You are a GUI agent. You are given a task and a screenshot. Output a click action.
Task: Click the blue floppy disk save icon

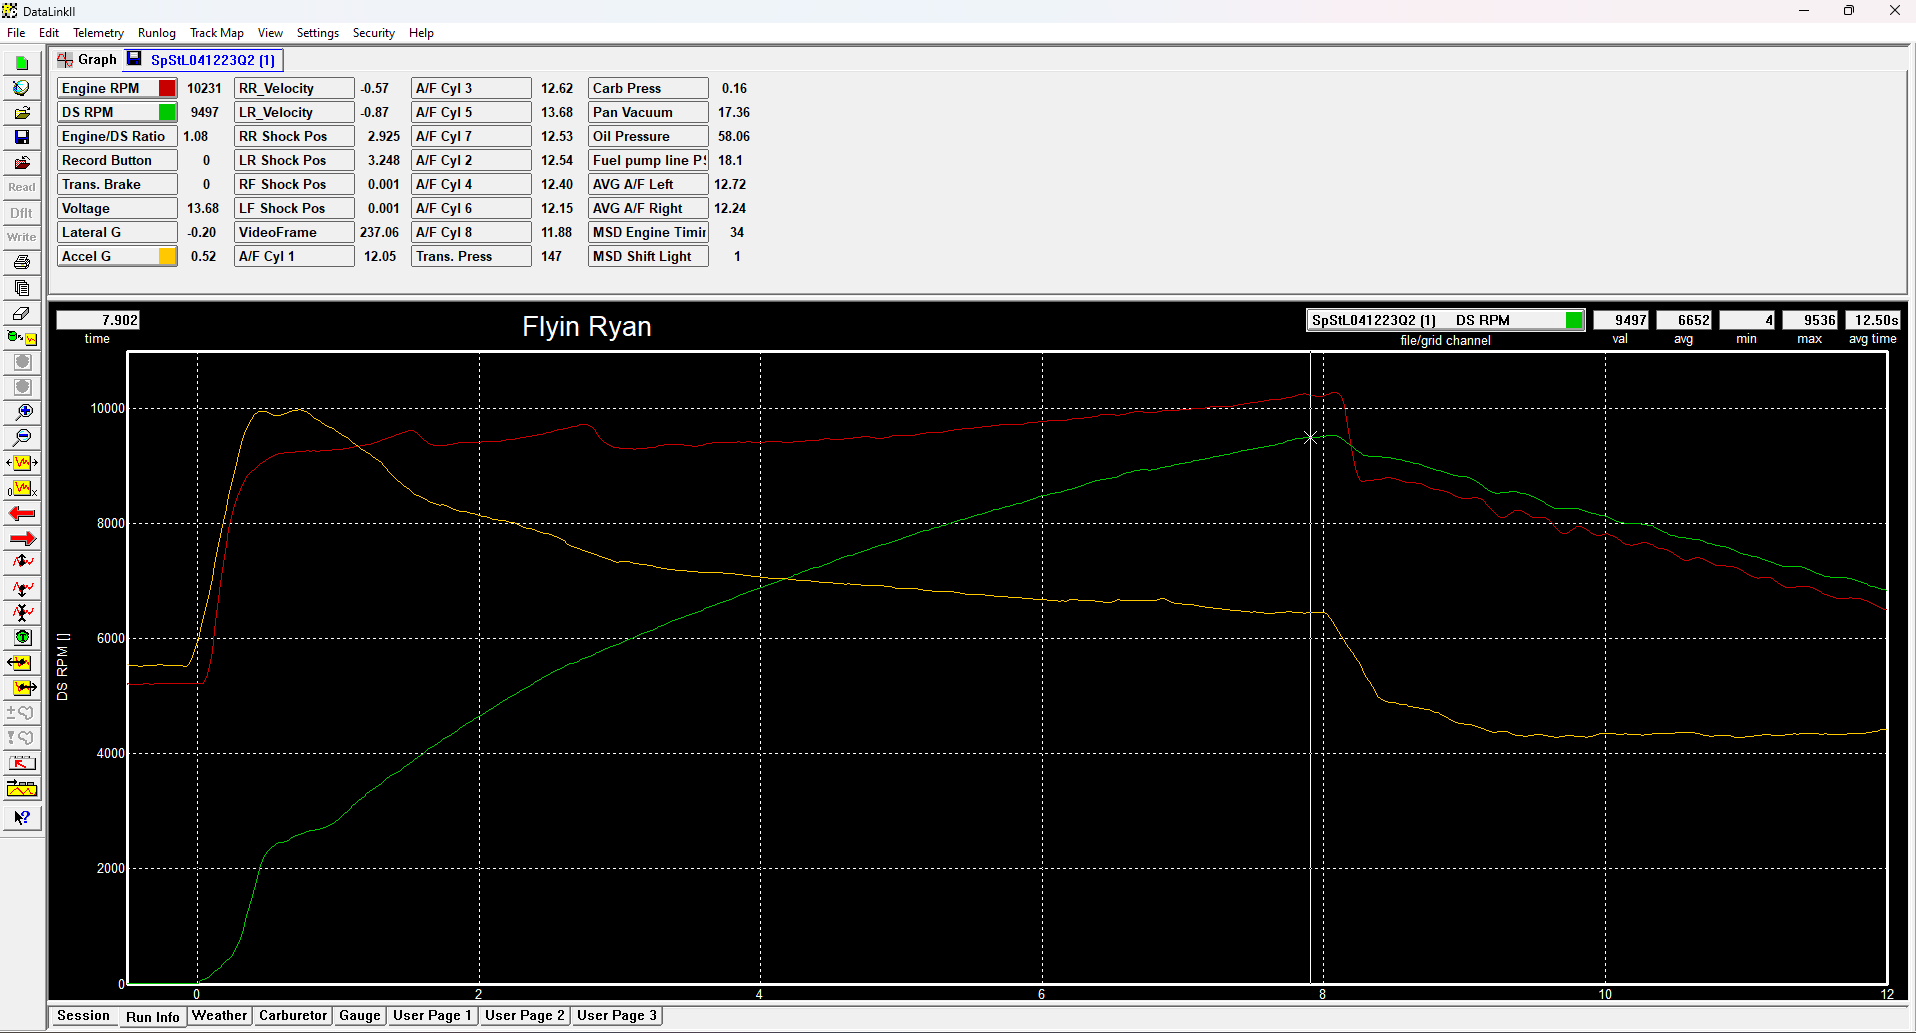[x=22, y=137]
